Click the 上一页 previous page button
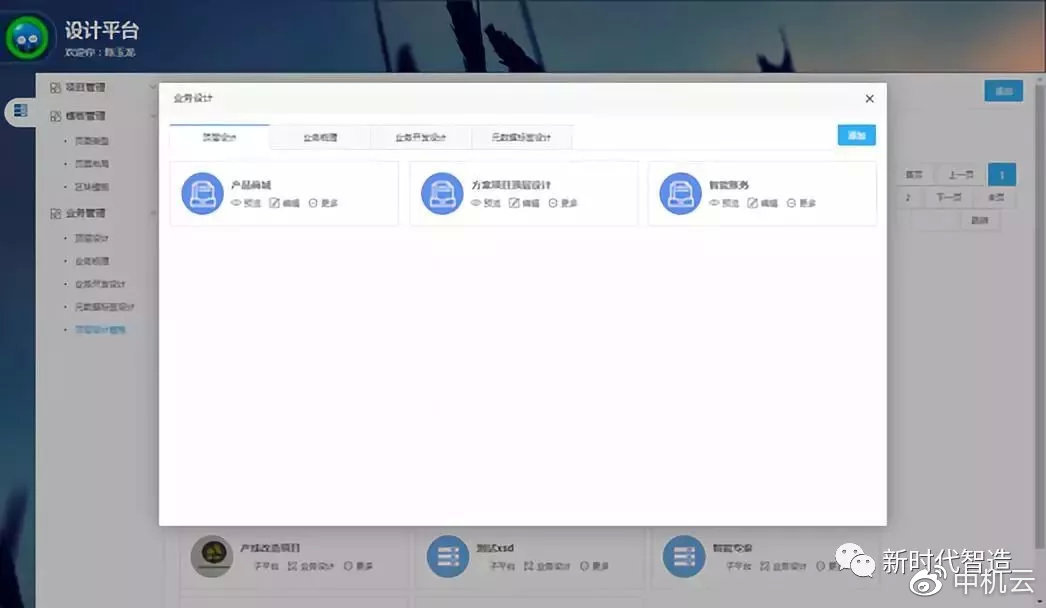Screen dimensions: 1046x608 click(x=961, y=175)
